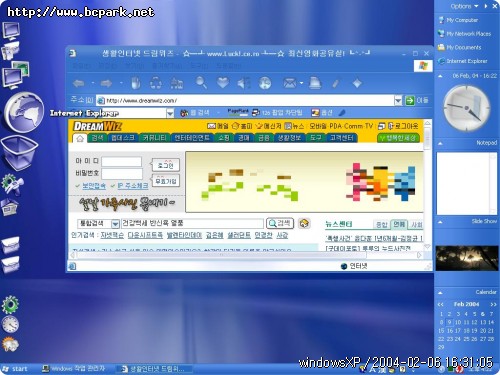Switch to the Windows 작업 관리자 taskbar item

click(x=74, y=369)
